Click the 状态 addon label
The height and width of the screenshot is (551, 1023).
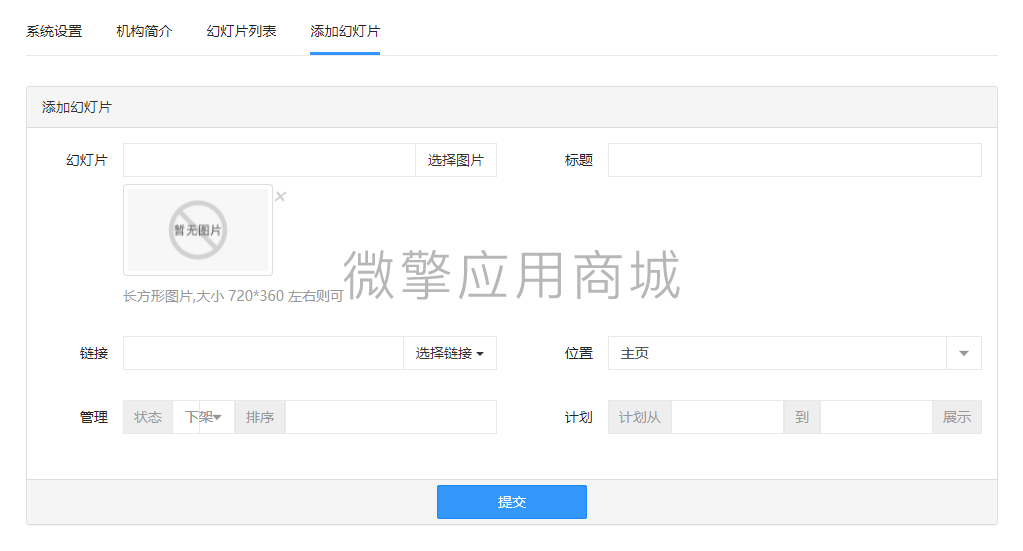click(148, 417)
